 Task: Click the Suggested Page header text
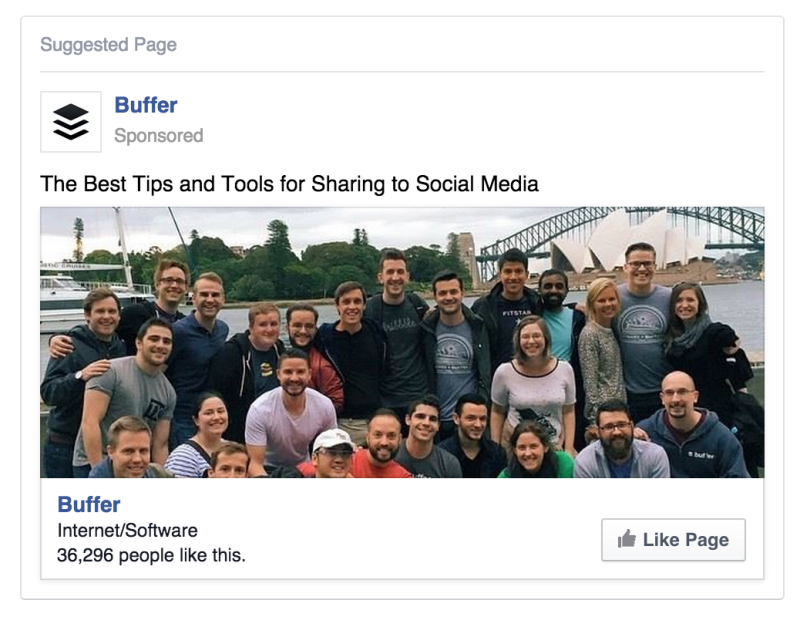point(108,45)
